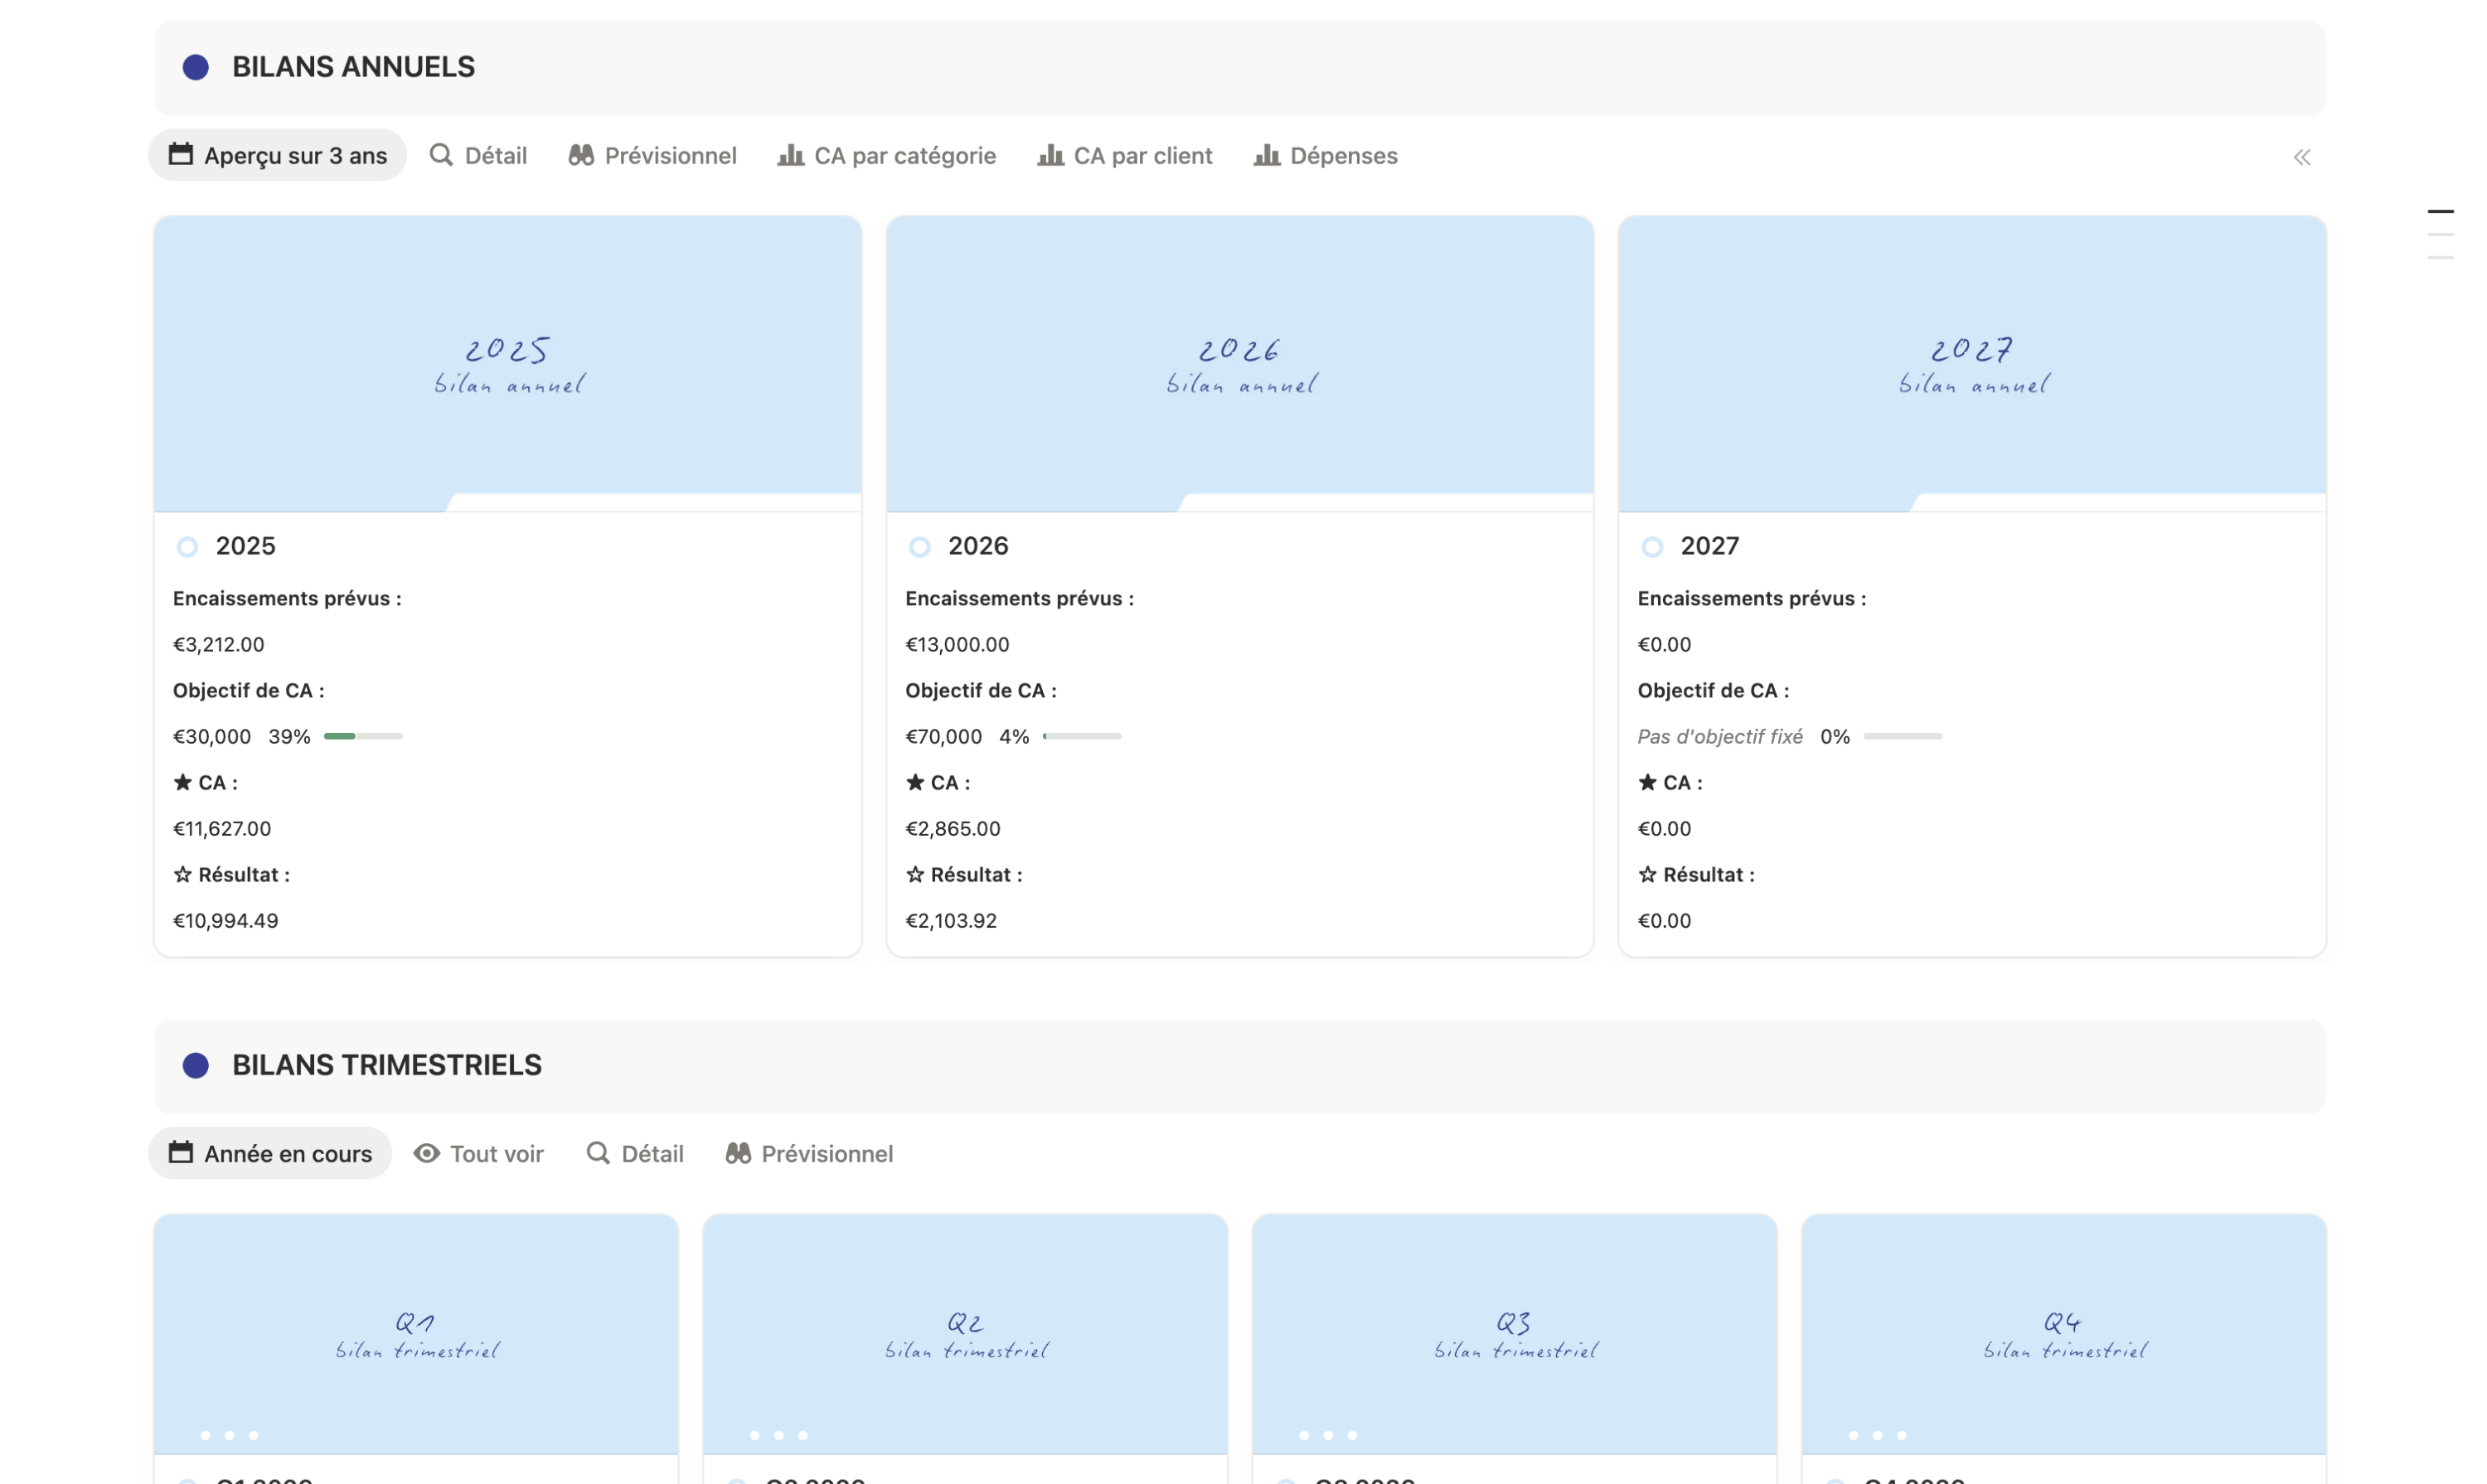Open the Q1 bilan trimestriel options menu
This screenshot has width=2487, height=1484.
229,1434
